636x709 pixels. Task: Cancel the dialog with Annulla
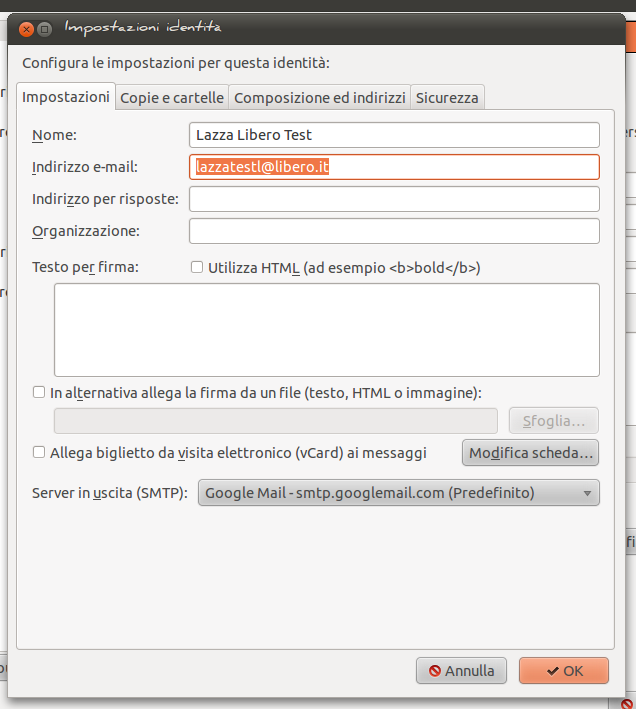pyautogui.click(x=461, y=670)
